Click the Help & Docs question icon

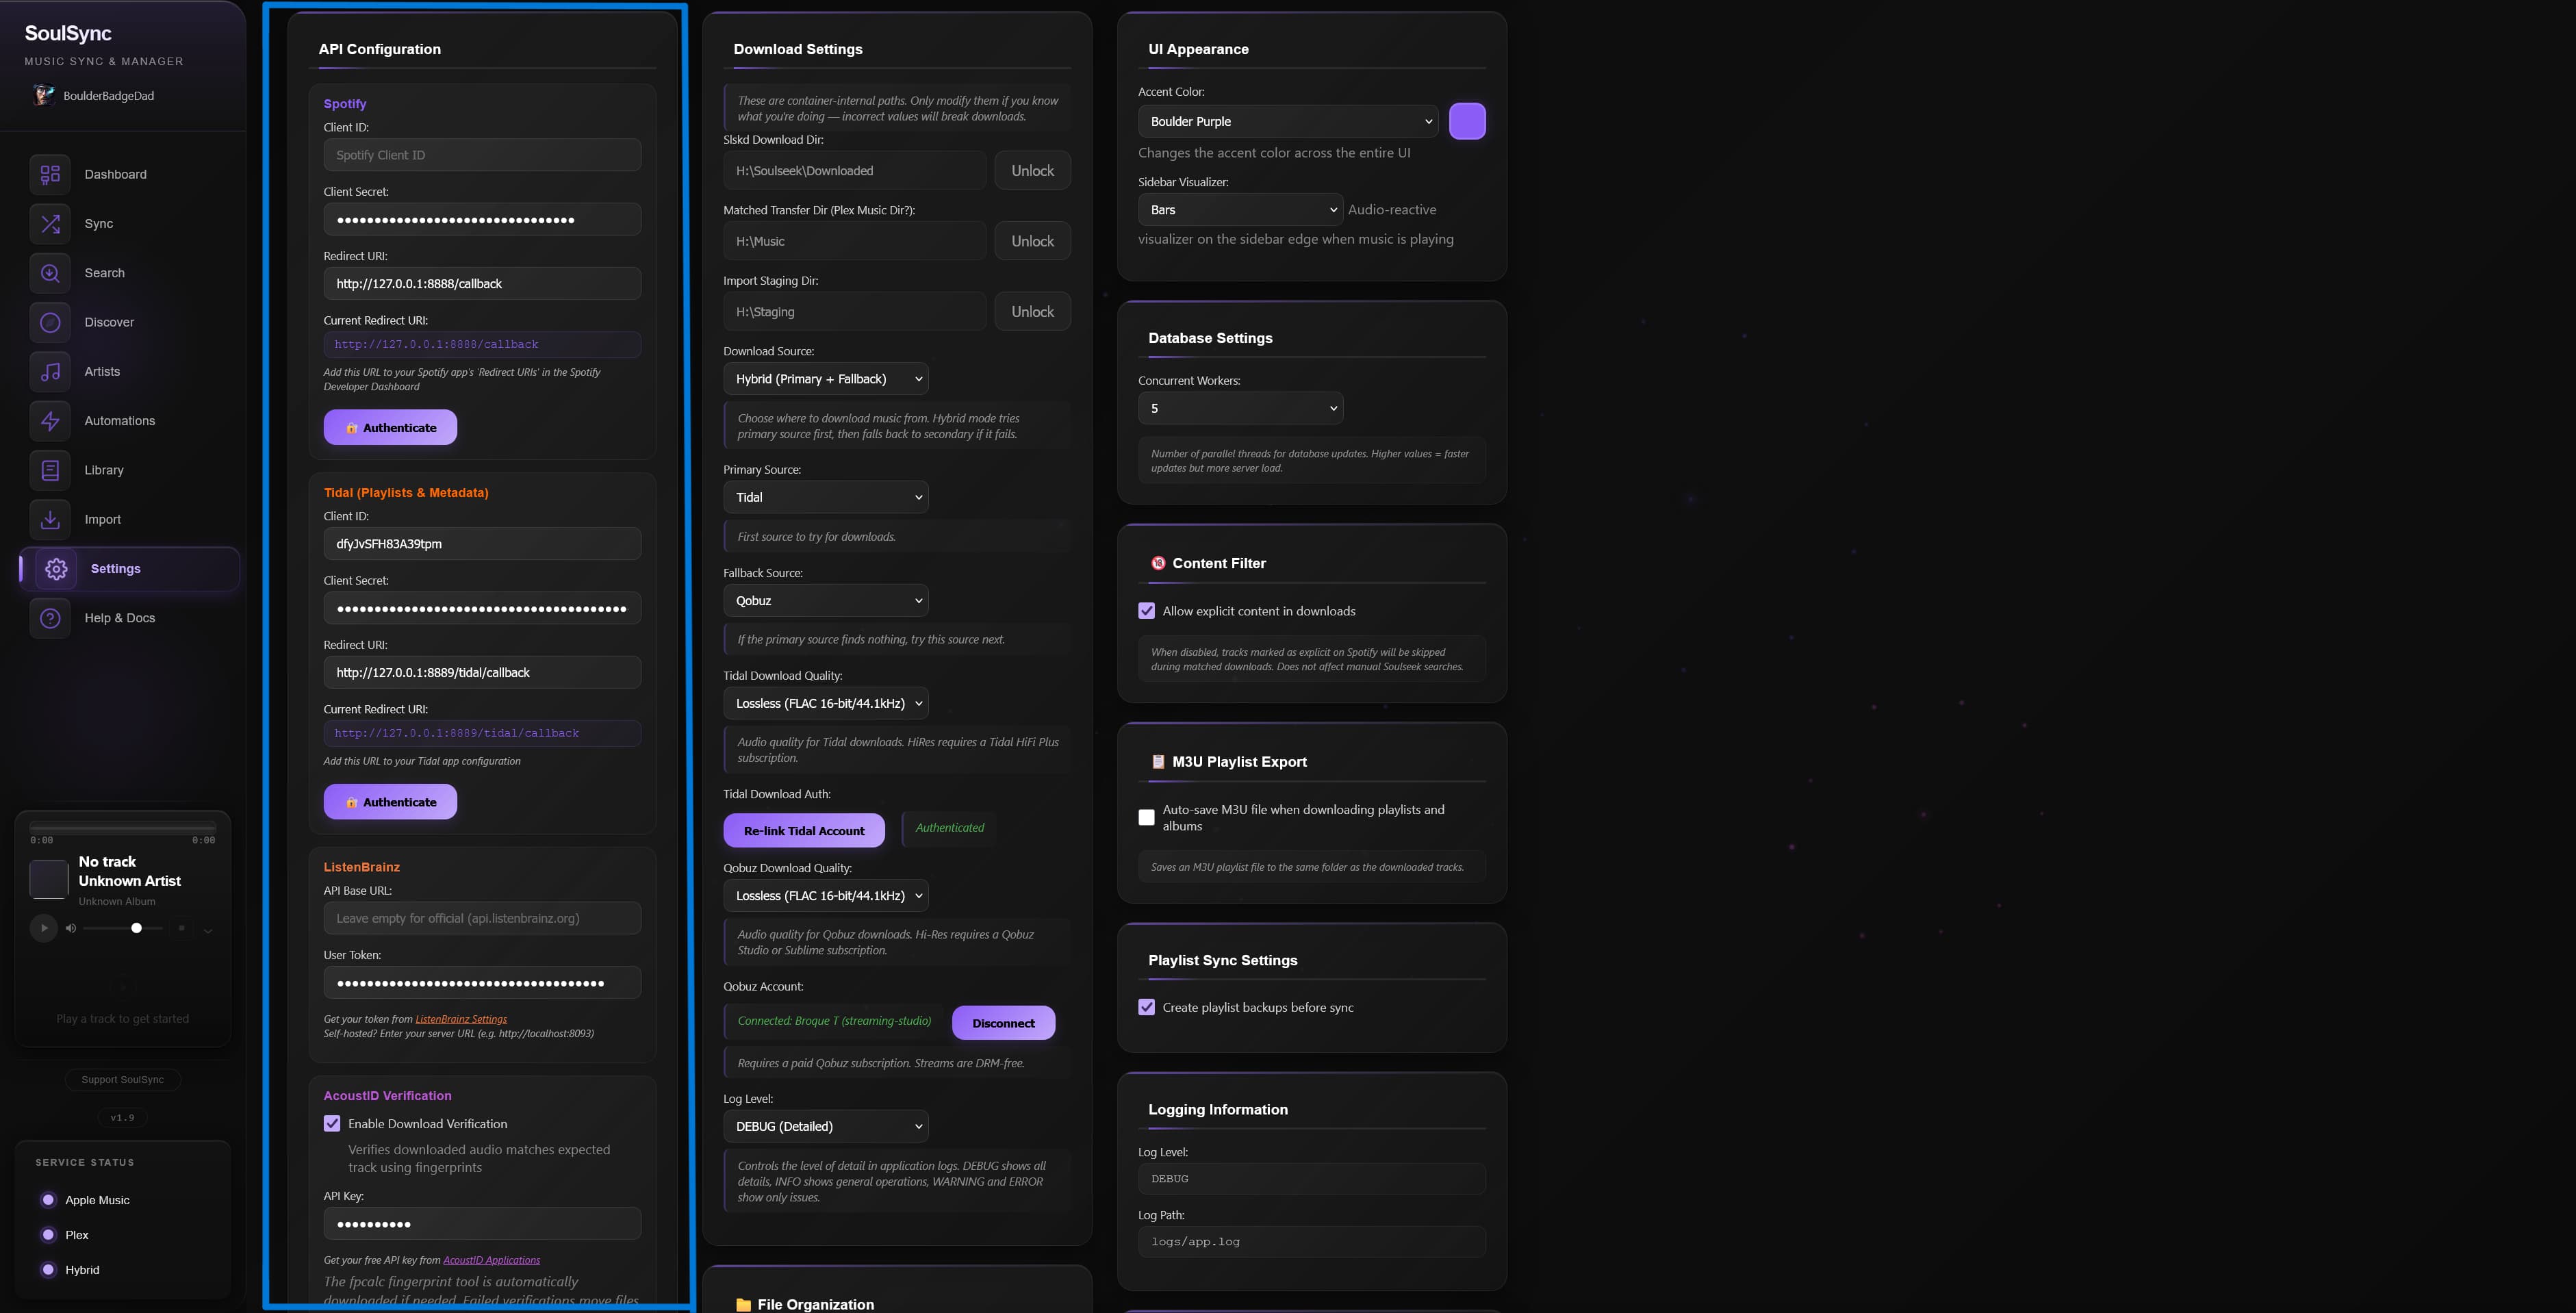[x=50, y=618]
